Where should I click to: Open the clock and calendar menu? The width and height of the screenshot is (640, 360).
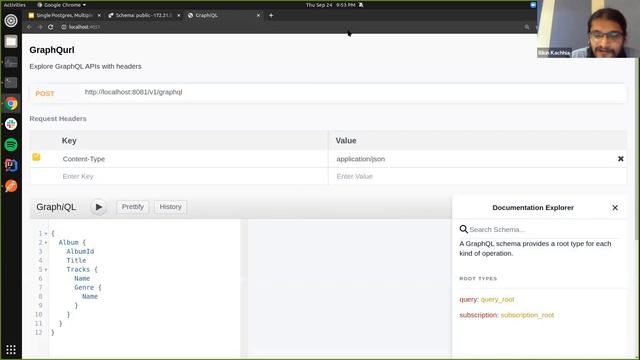coord(331,5)
